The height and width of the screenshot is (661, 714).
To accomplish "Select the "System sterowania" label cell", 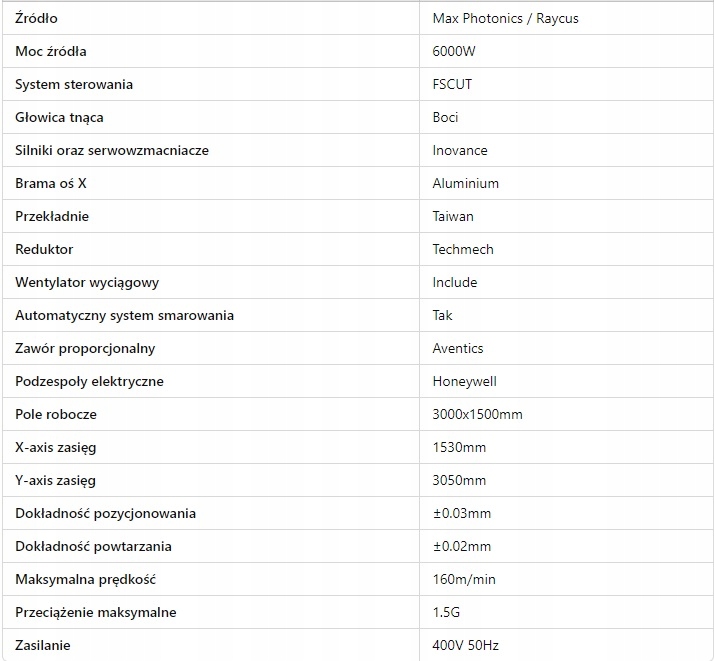I will coord(74,84).
